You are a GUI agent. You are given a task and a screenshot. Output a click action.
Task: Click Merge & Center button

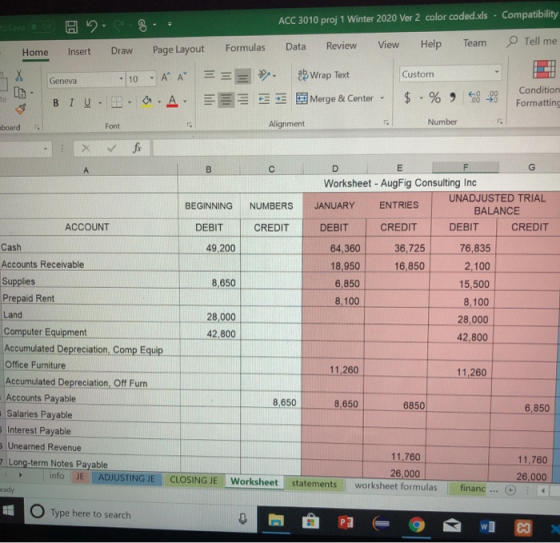tap(335, 98)
